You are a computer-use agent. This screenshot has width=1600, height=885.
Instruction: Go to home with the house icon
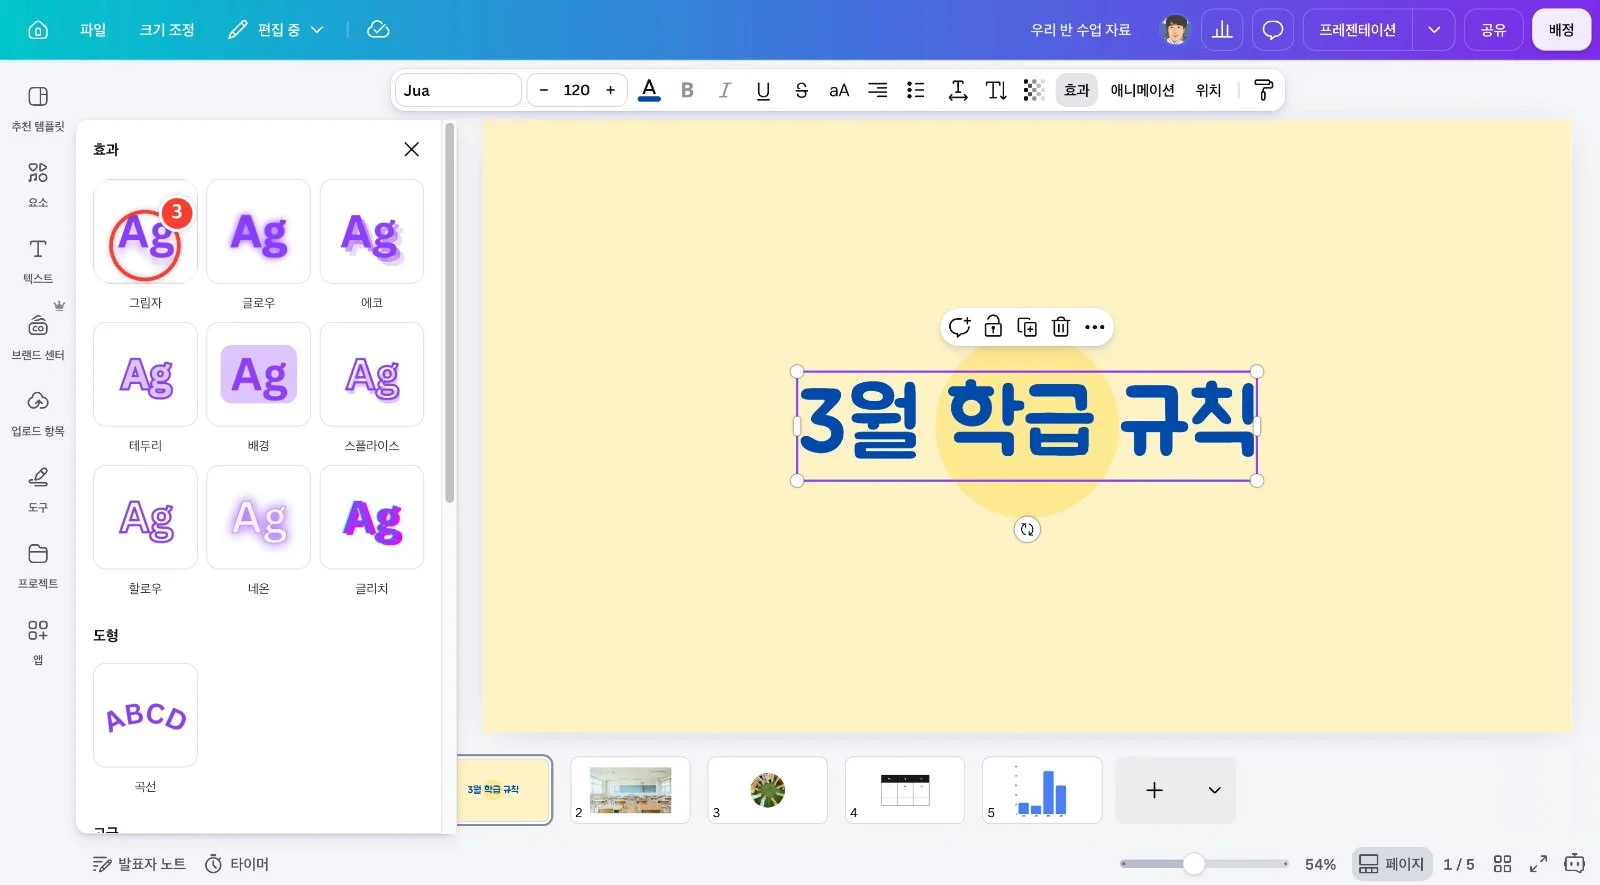[x=38, y=30]
